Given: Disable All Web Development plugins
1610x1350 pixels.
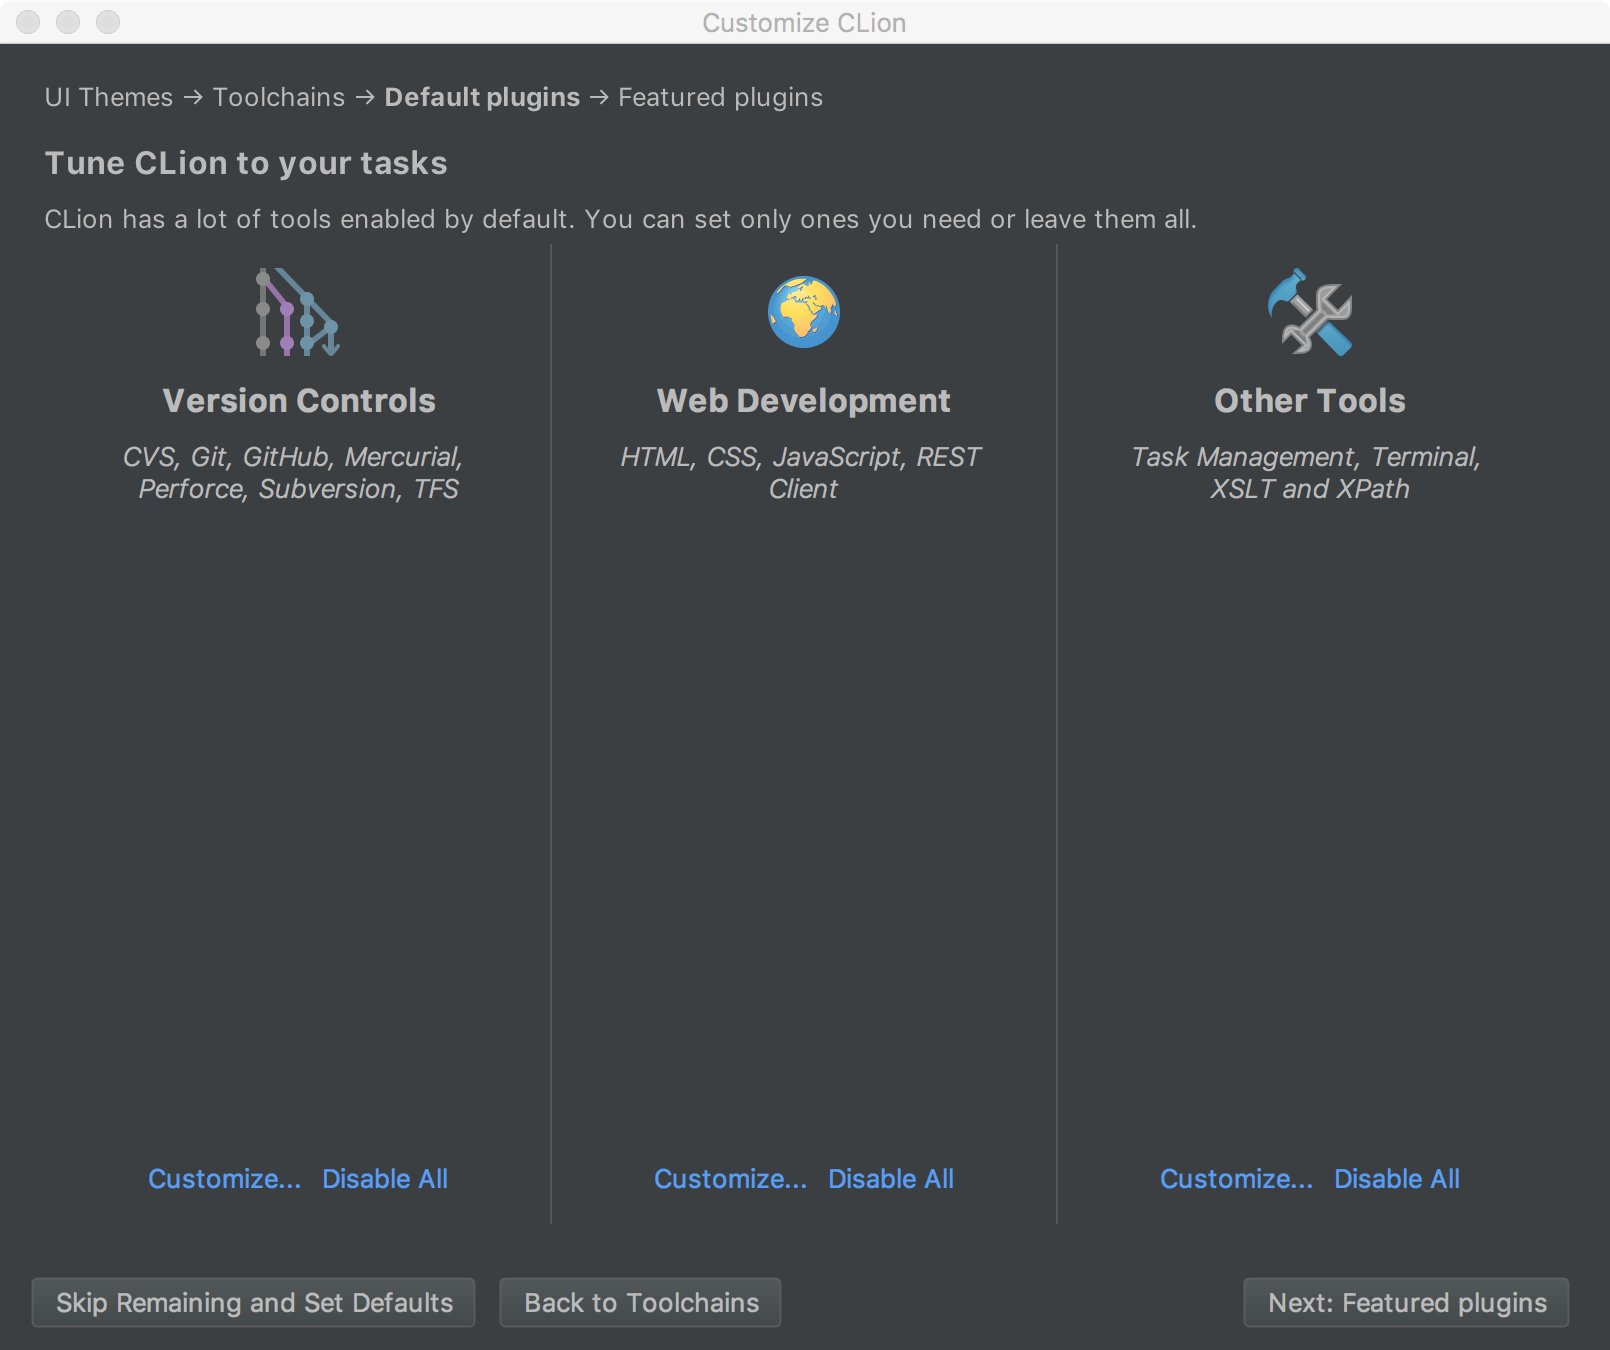Looking at the screenshot, I should coord(891,1179).
